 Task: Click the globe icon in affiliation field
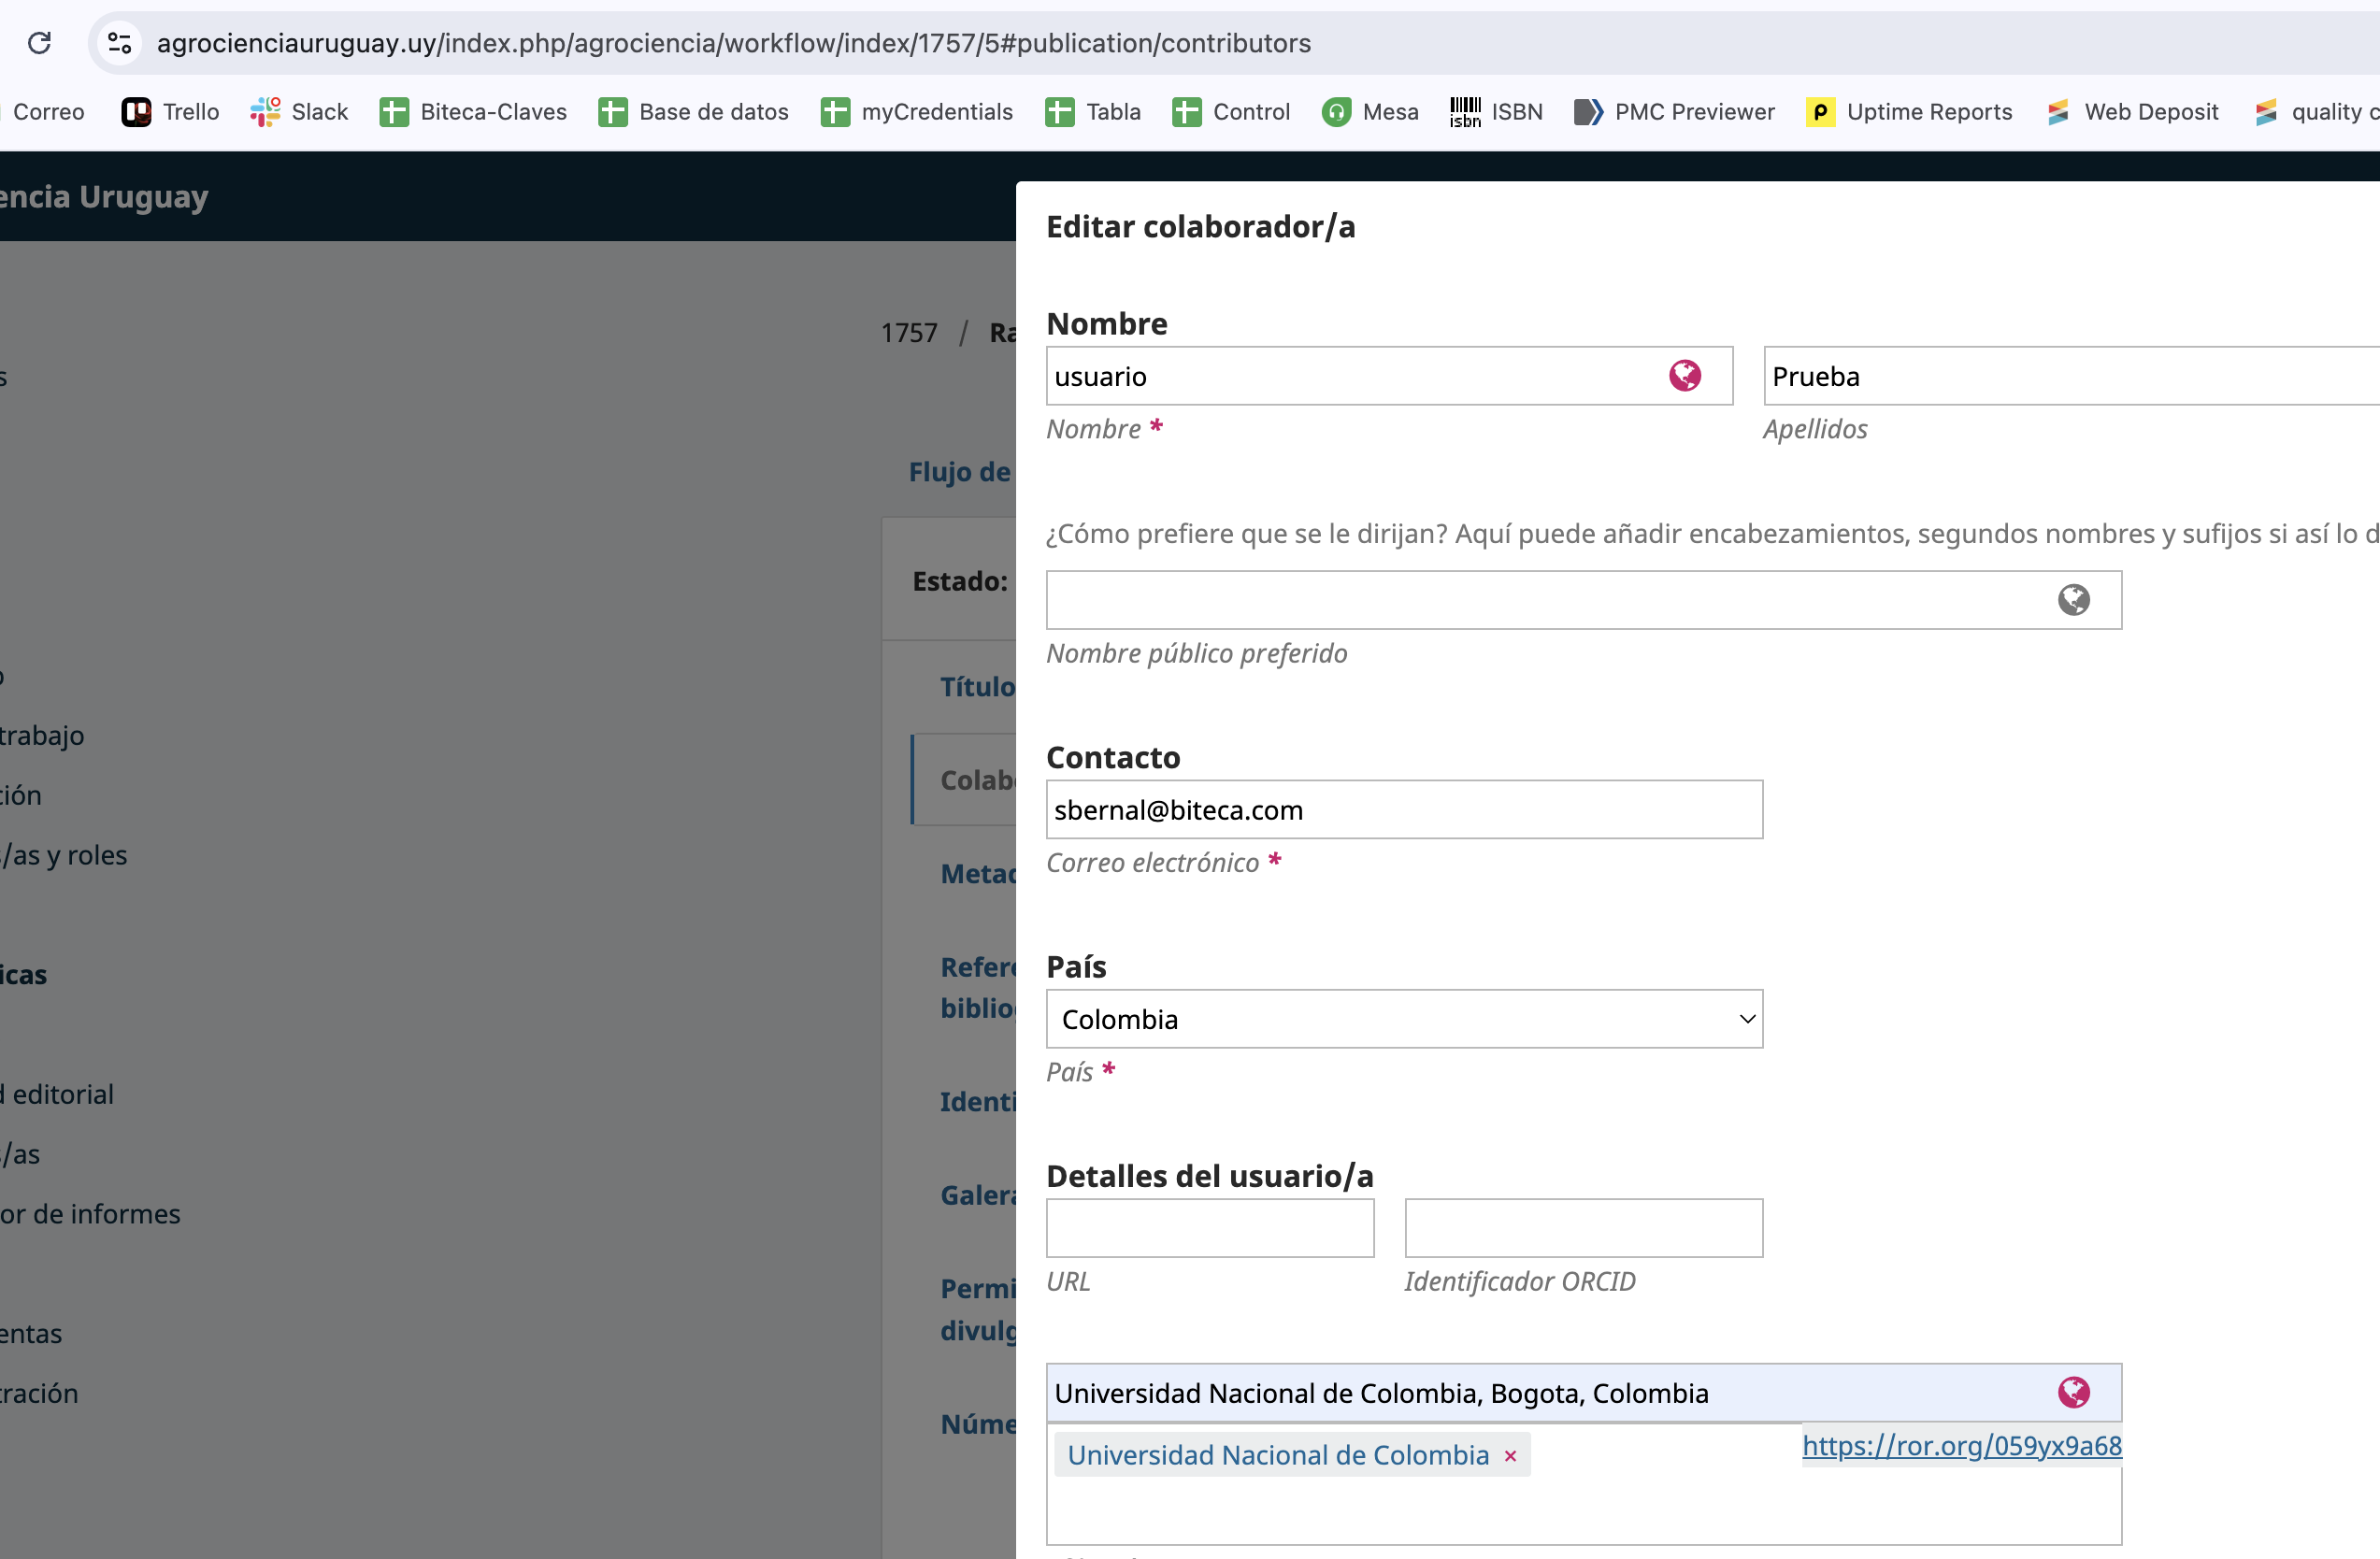(x=2073, y=1392)
